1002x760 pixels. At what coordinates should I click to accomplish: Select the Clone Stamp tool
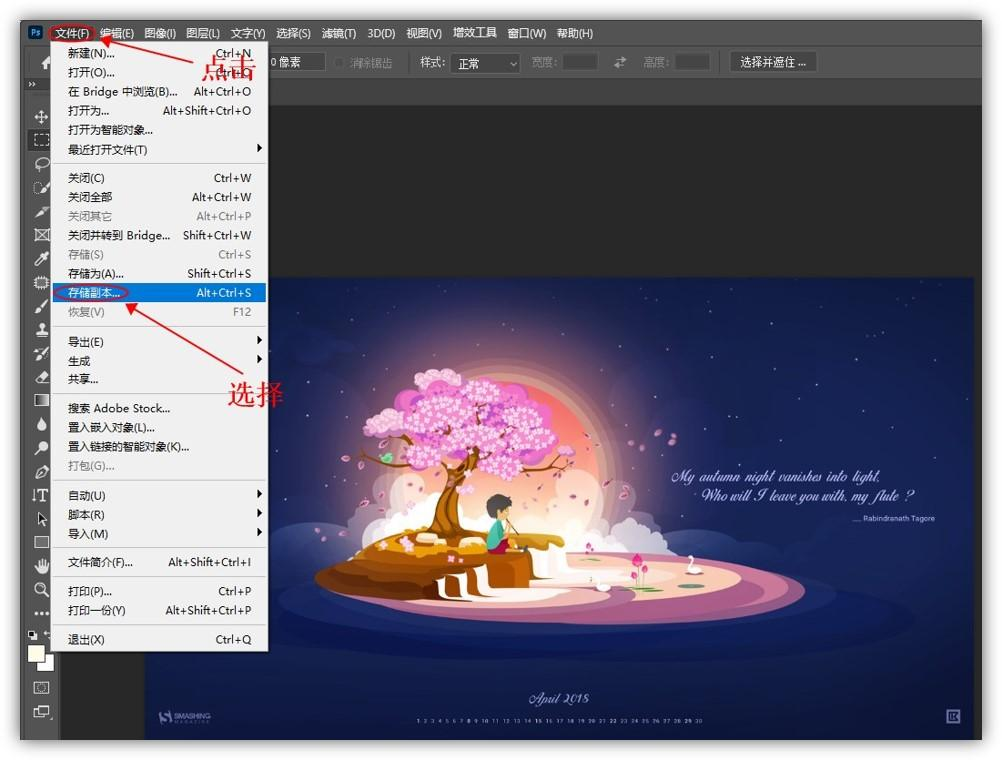pos(42,329)
